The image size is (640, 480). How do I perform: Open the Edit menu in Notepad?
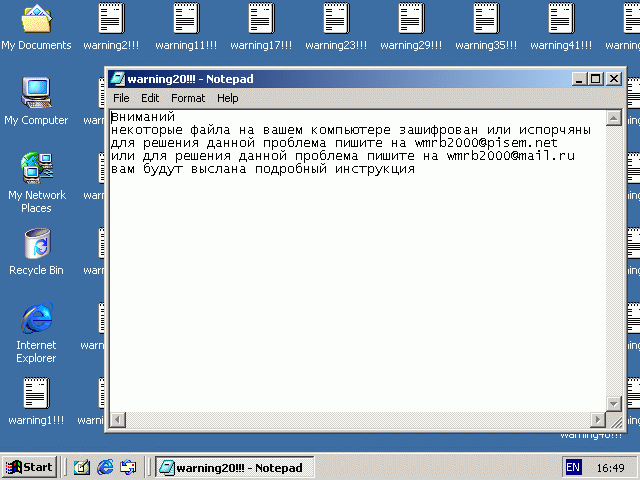150,98
